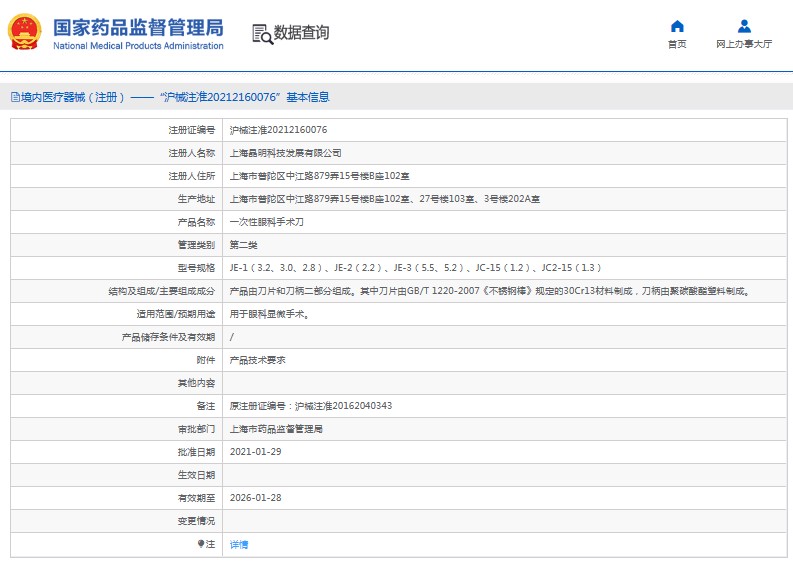Click the 产品储存条件及有效期 label
Image resolution: width=793 pixels, height=564 pixels.
168,337
